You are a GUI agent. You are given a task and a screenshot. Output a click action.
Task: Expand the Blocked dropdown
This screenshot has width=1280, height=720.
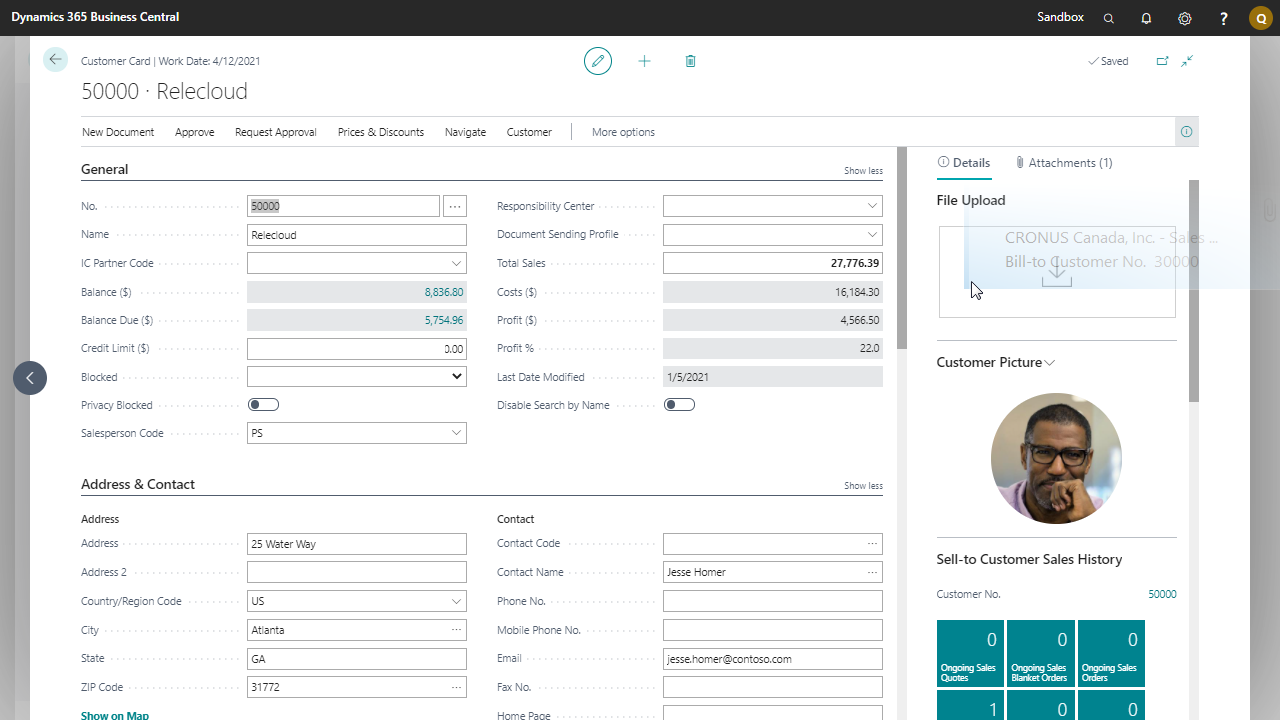457,377
